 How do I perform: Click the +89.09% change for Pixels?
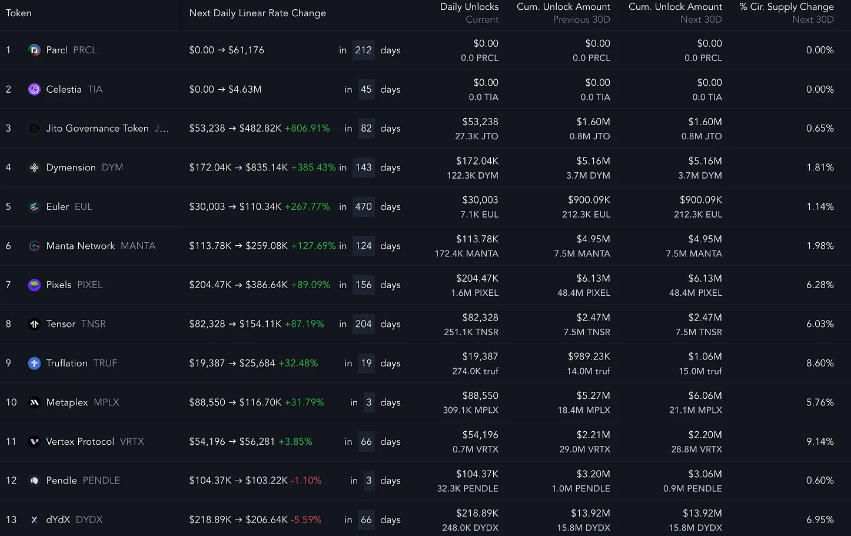310,285
